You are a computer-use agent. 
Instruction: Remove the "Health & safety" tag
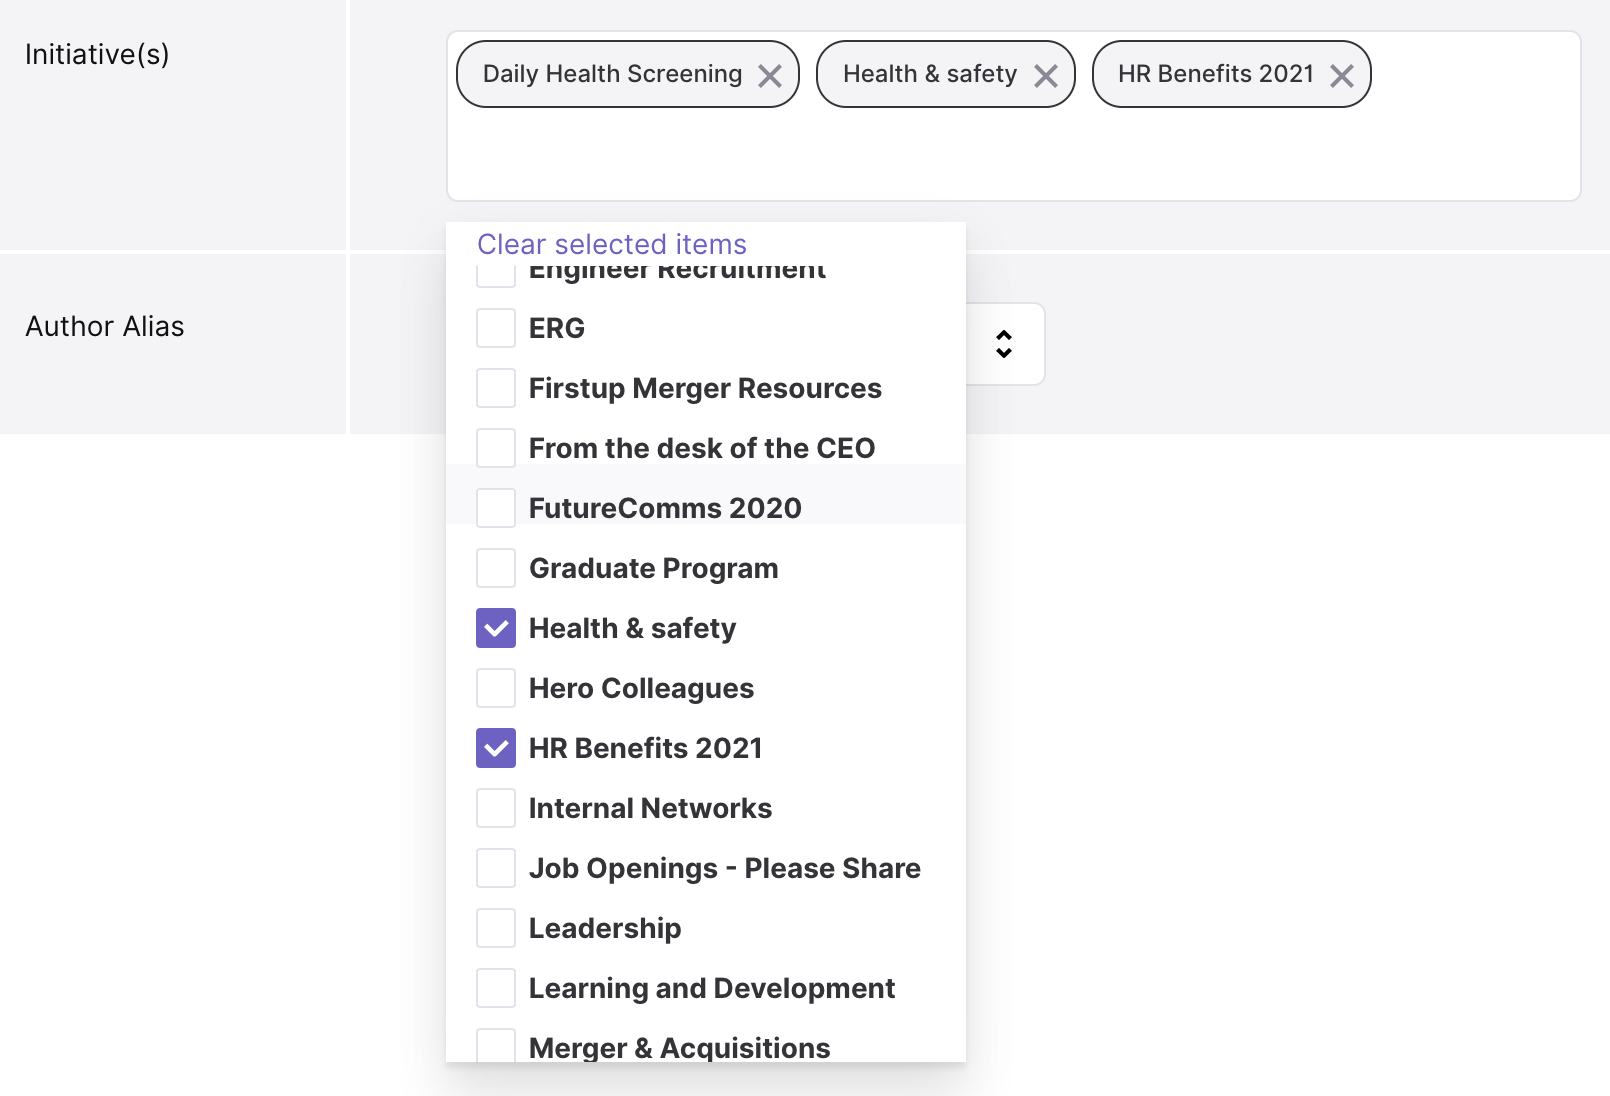click(x=1047, y=74)
